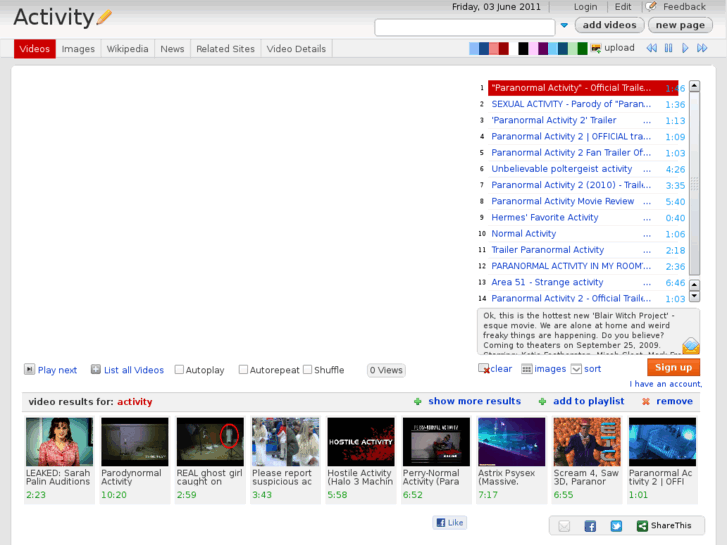The width and height of the screenshot is (727, 545).
Task: Share to Twitter using the bird icon
Action: 616,526
